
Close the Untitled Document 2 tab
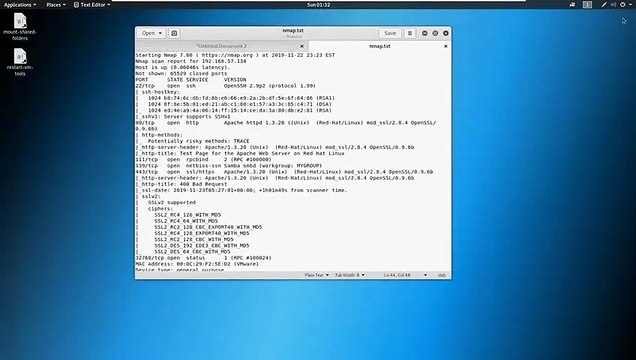coord(301,46)
